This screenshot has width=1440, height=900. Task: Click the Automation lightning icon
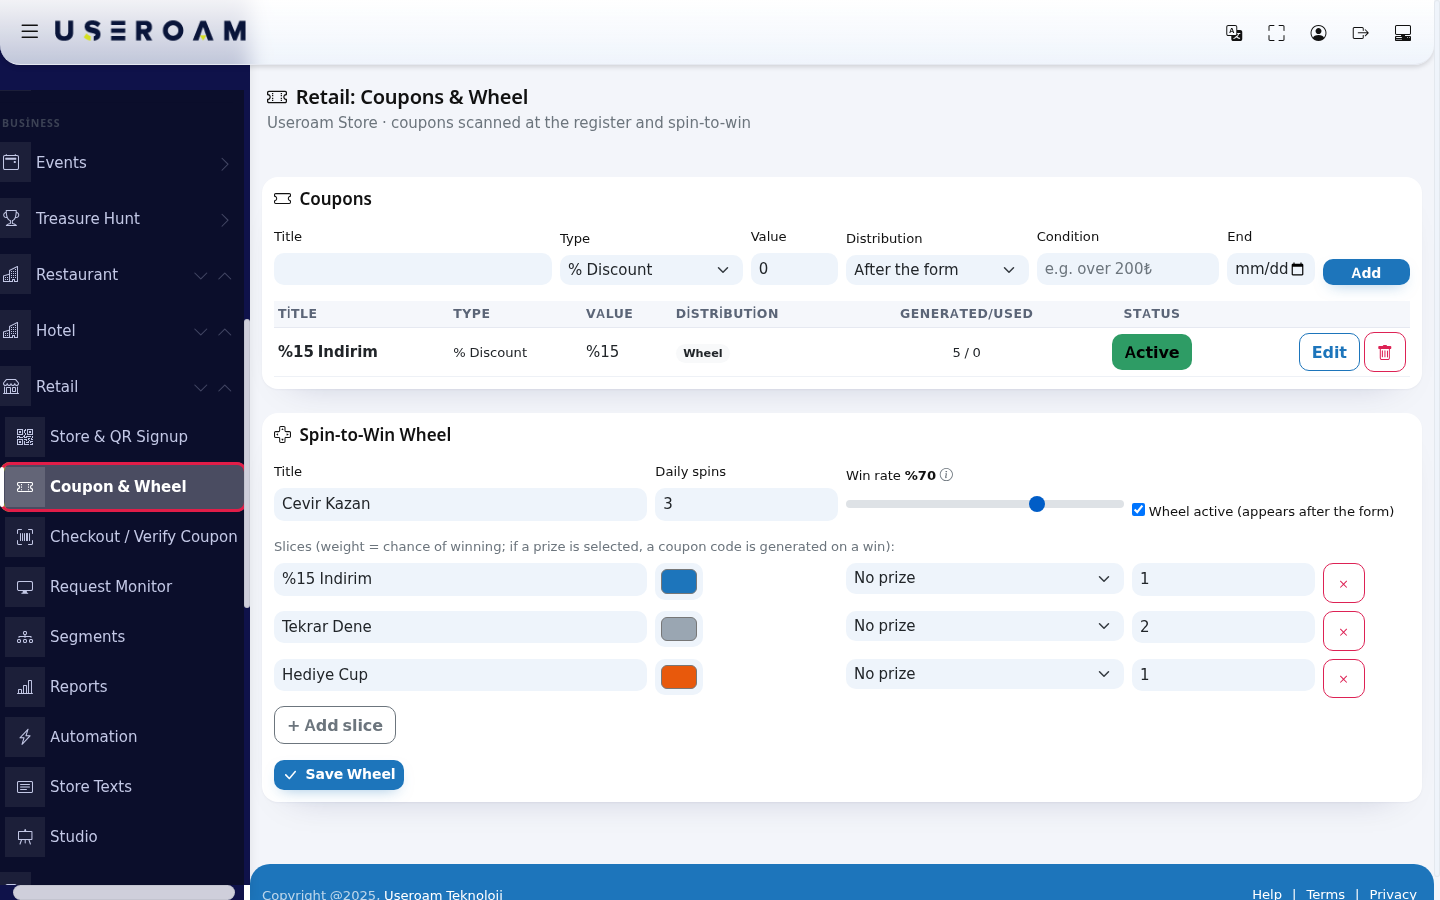click(25, 736)
